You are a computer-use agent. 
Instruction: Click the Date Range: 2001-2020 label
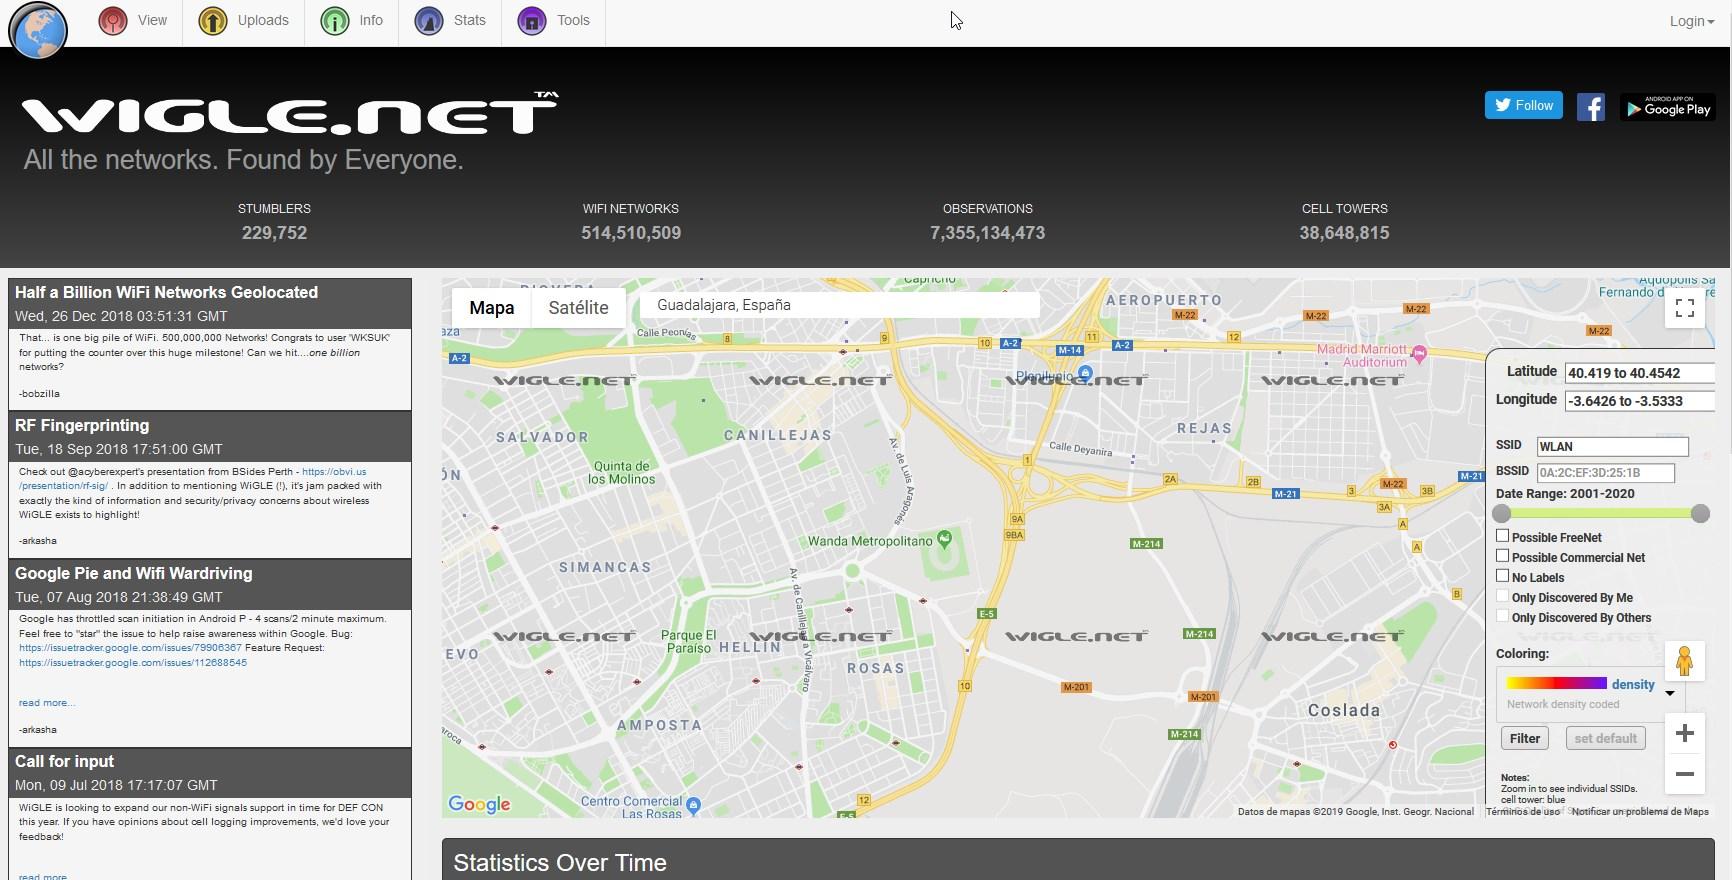[x=1565, y=494]
